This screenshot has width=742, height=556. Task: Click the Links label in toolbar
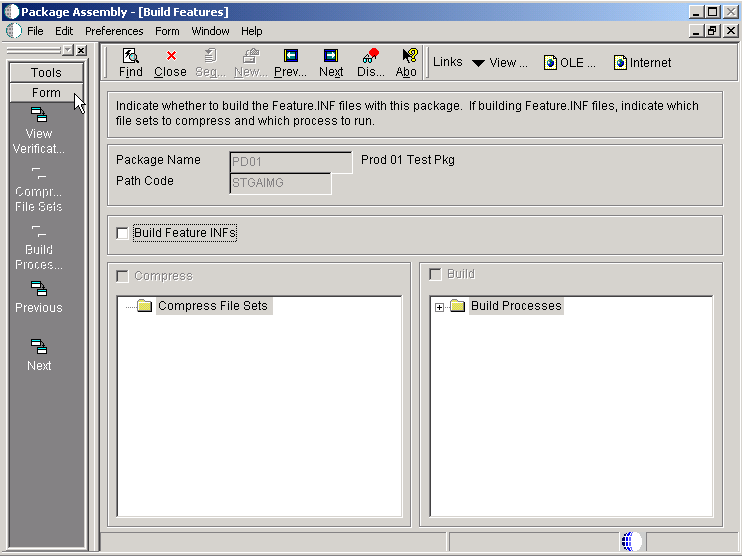pos(448,62)
